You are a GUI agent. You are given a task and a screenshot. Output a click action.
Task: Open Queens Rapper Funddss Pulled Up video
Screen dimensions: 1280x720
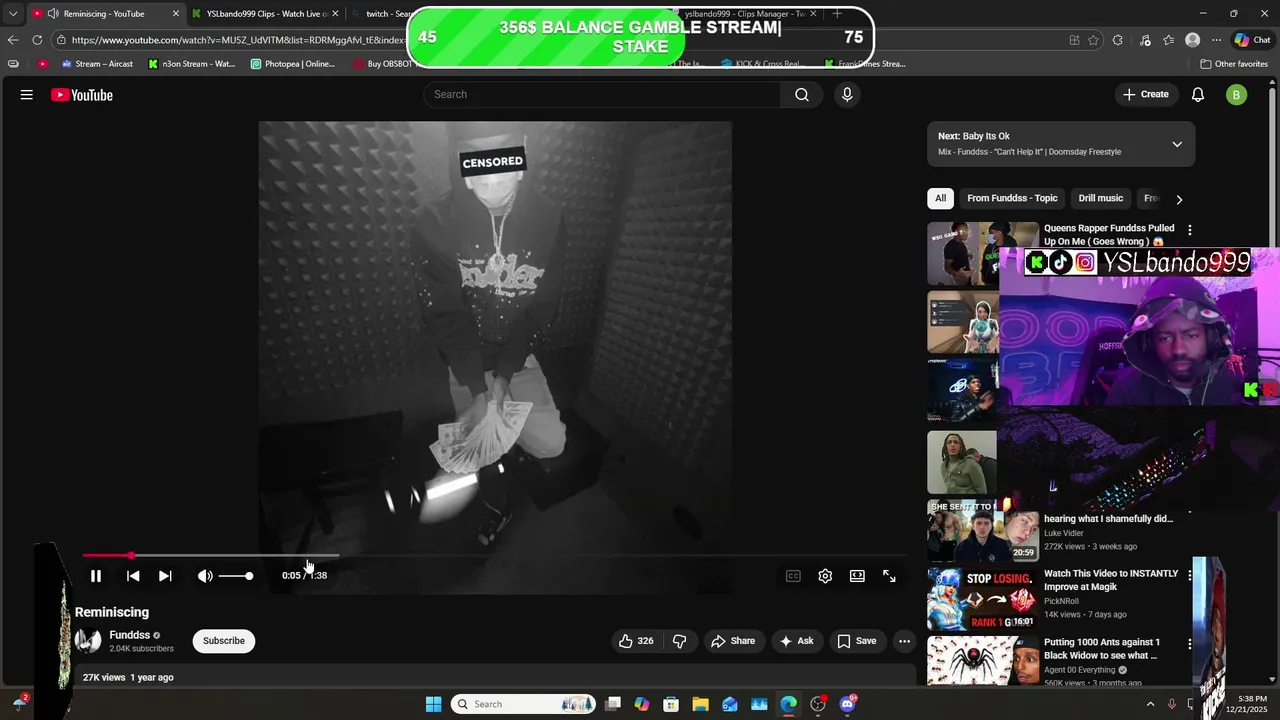(x=1109, y=235)
